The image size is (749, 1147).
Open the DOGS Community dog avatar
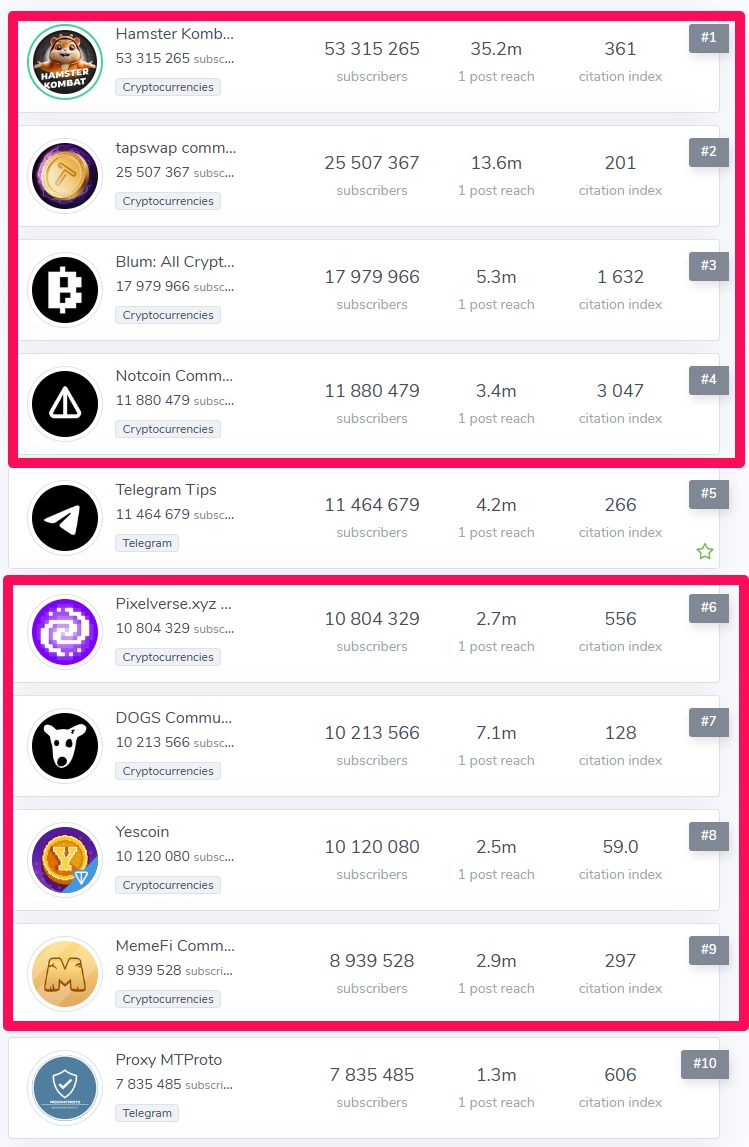pyautogui.click(x=65, y=747)
